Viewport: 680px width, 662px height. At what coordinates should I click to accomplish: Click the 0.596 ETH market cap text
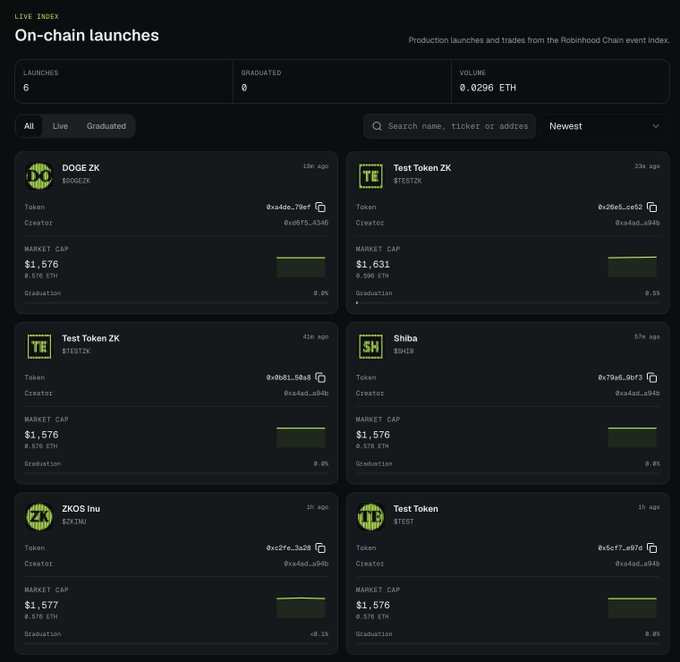[372, 276]
